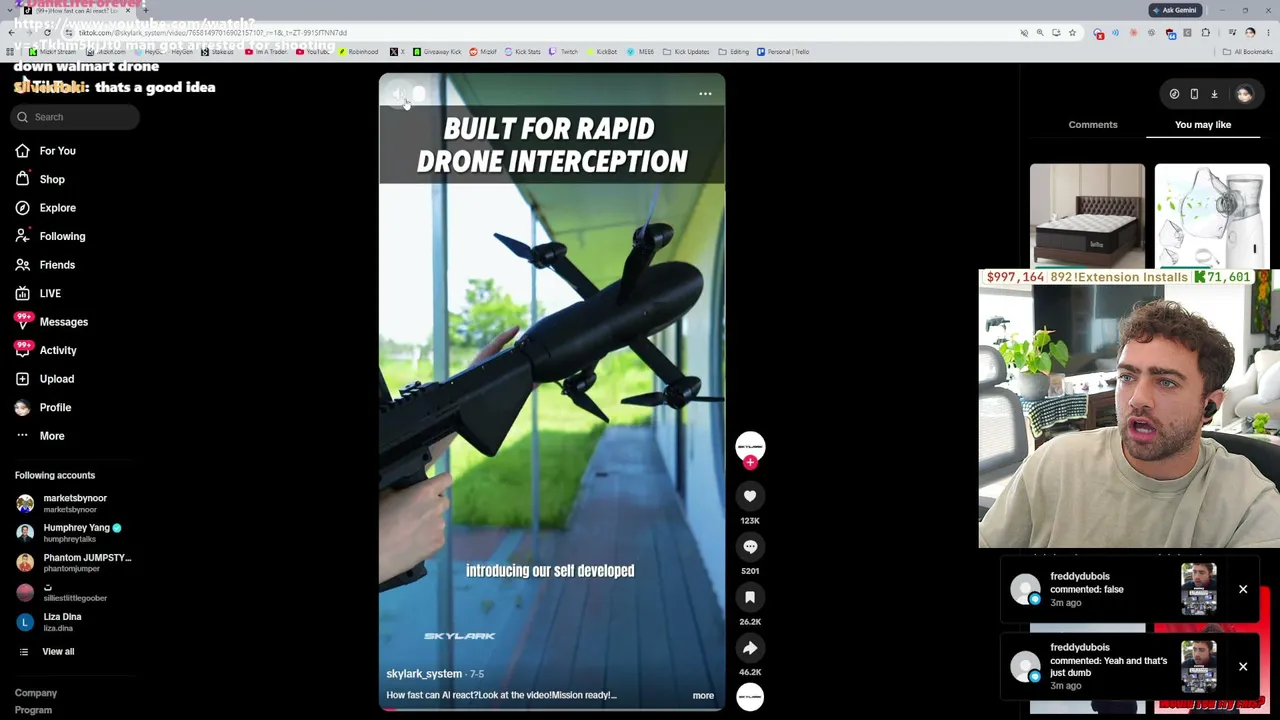Dismiss the 'Yeah and that's just dumb' notification
1280x720 pixels.
[x=1243, y=667]
